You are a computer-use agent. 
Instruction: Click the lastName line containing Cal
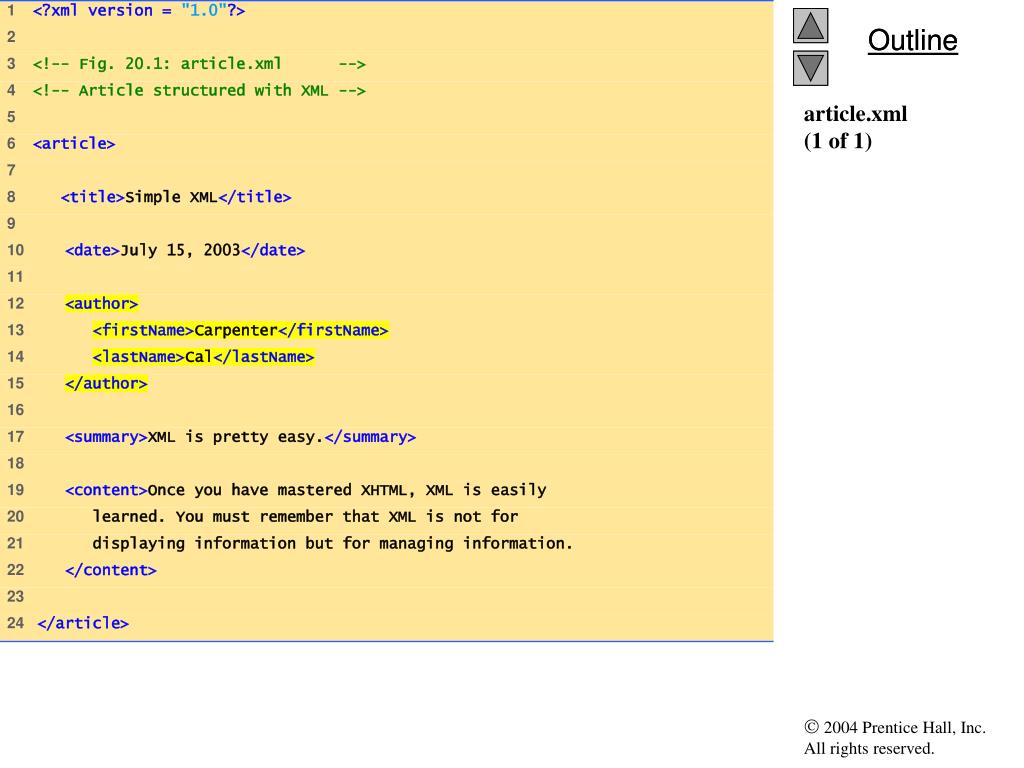coord(203,357)
